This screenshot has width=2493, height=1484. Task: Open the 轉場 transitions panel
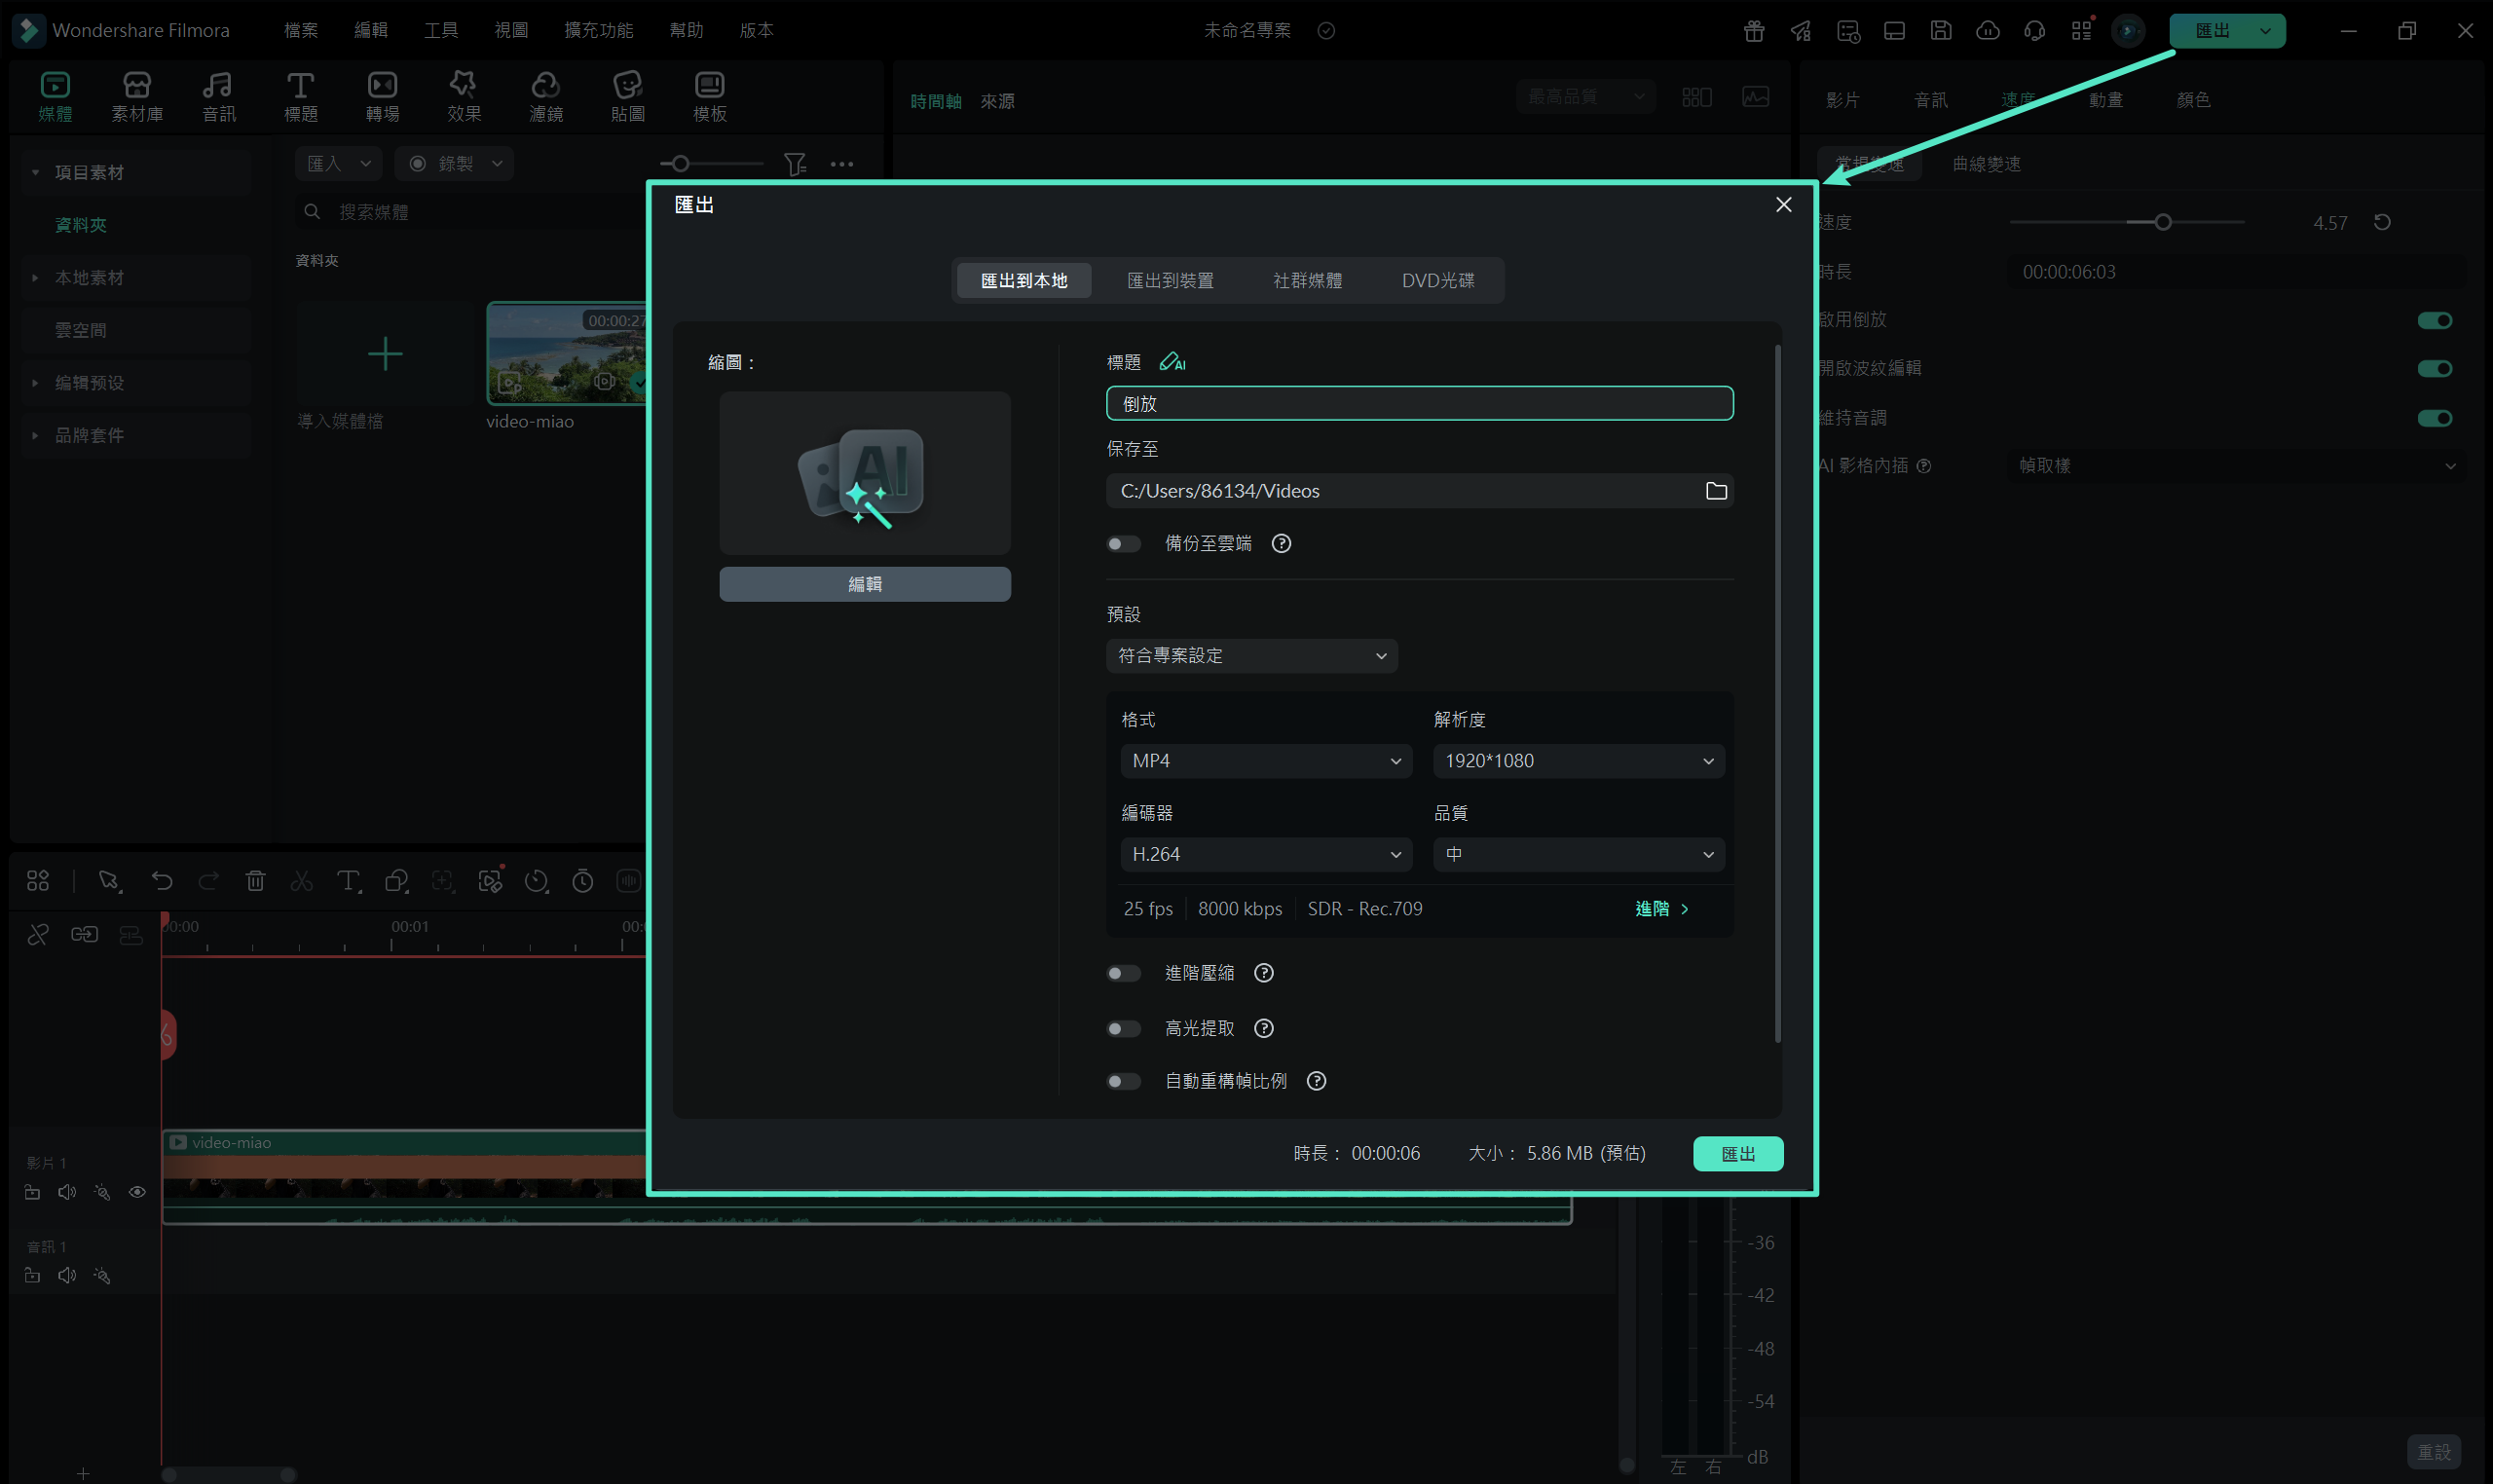[x=382, y=96]
